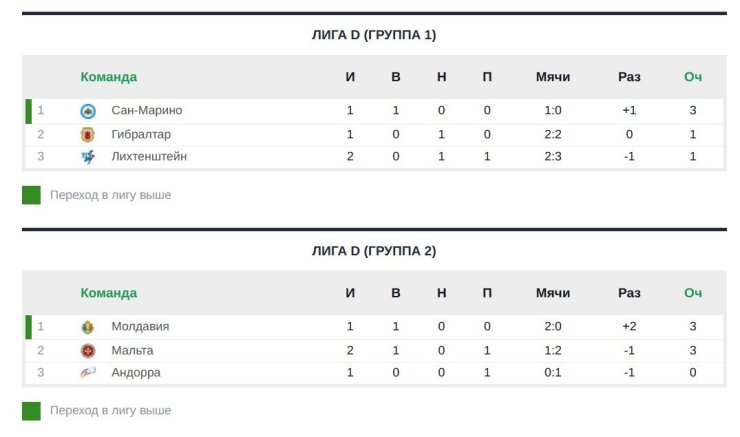Click the Malta team crest icon
Viewport: 740px width, 437px height.
coord(88,350)
